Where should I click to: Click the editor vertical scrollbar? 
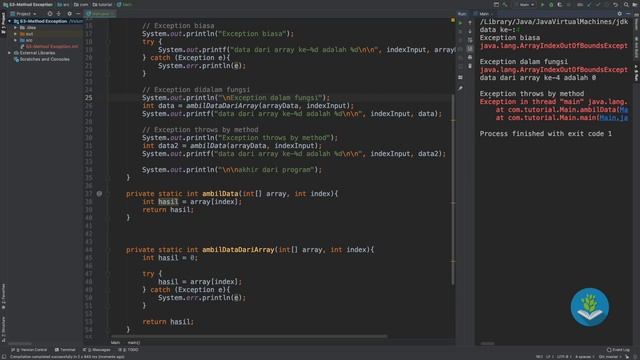(x=453, y=190)
